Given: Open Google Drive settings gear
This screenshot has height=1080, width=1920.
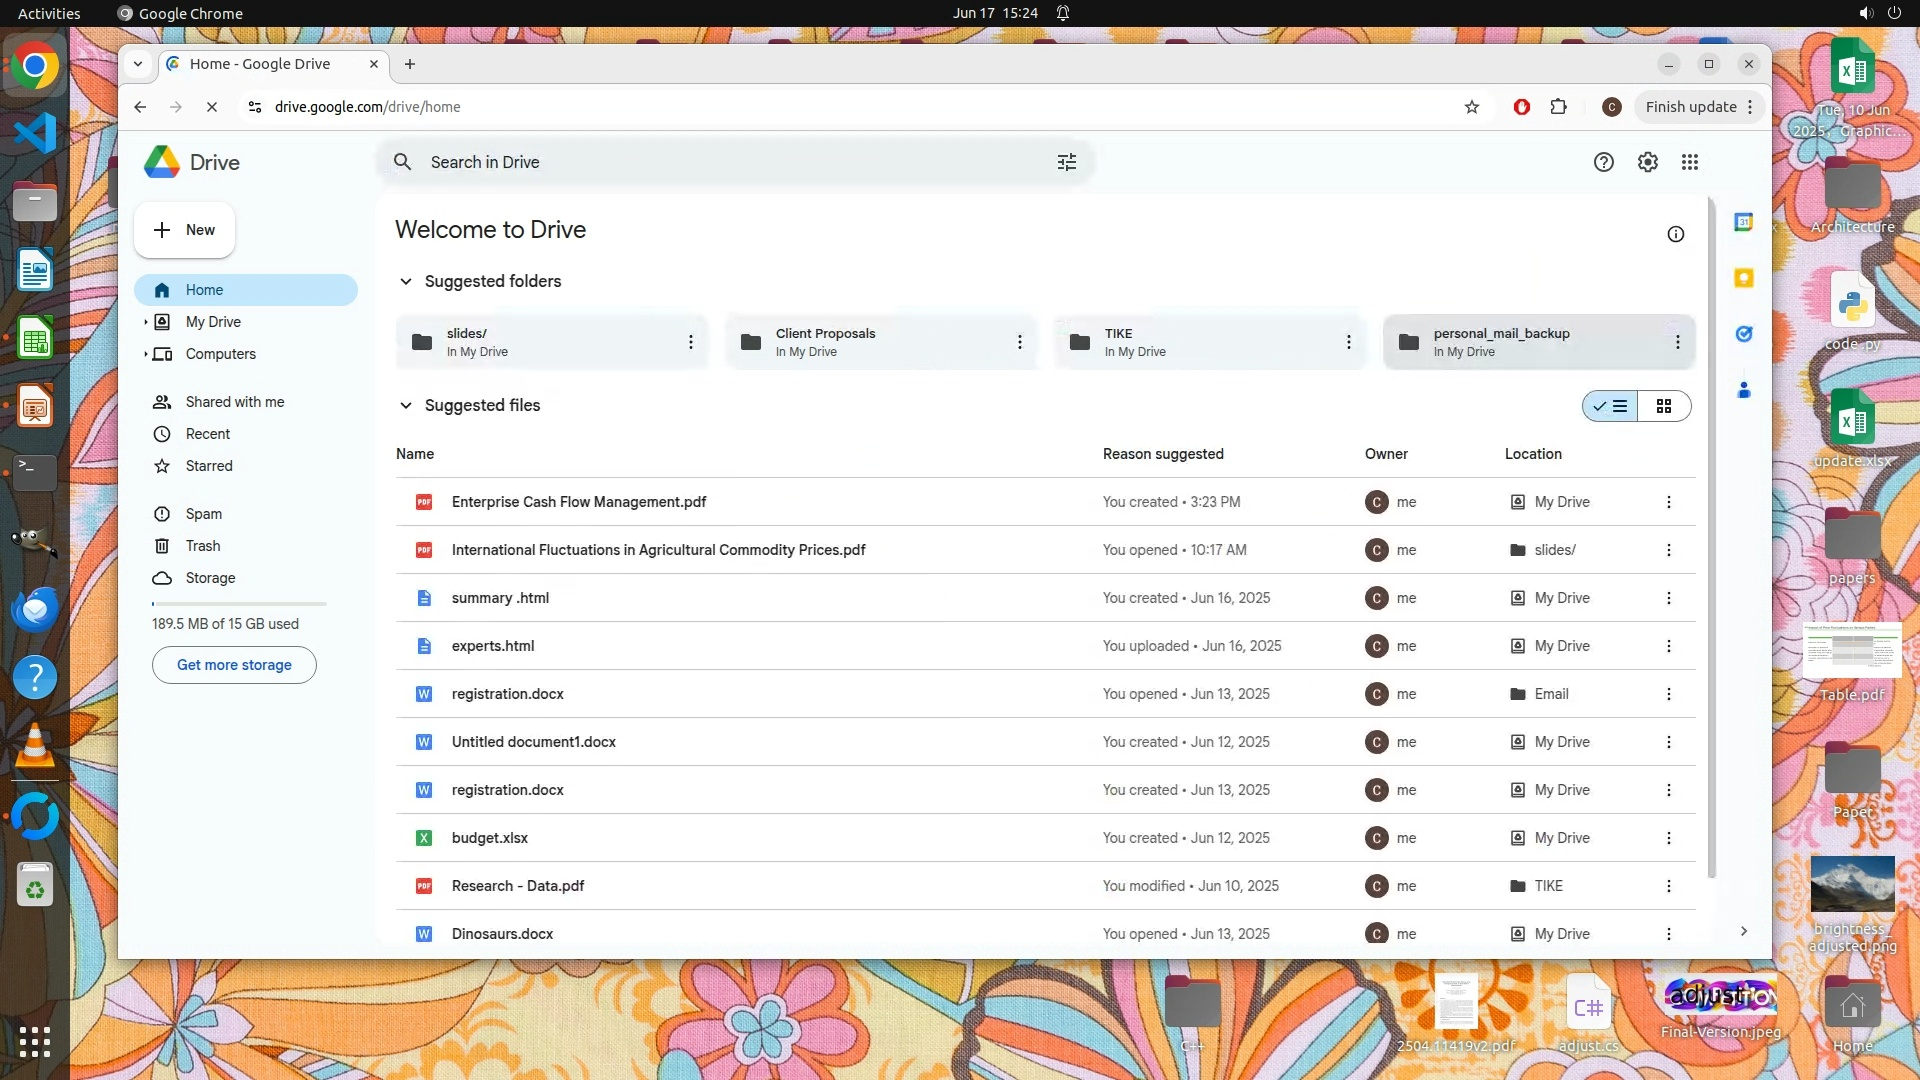Looking at the screenshot, I should (1647, 162).
